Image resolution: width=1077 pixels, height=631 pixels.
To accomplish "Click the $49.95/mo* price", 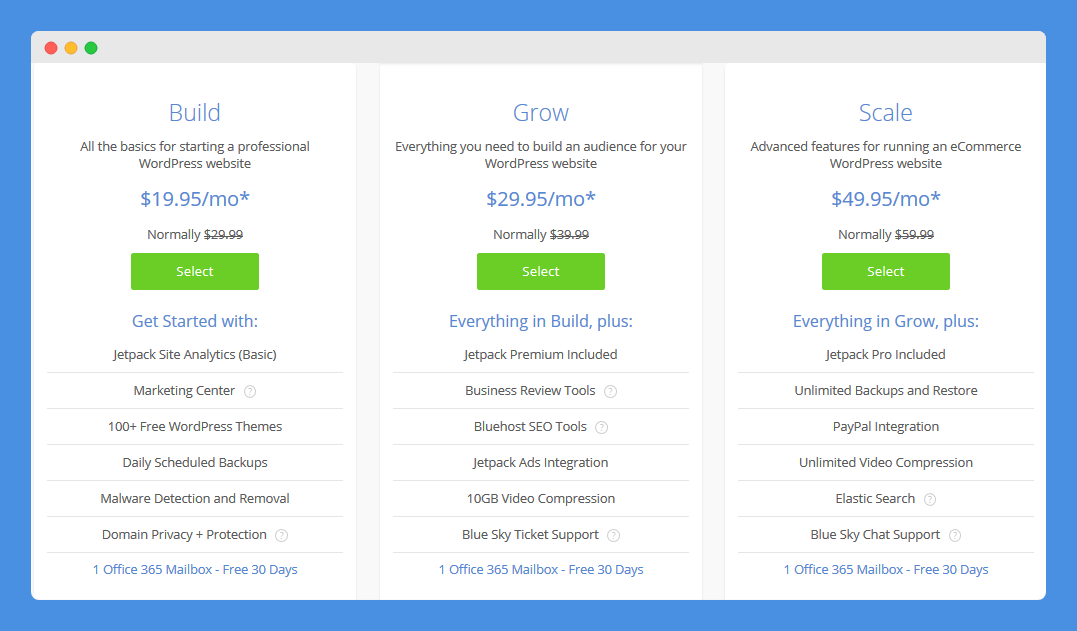I will pos(886,199).
